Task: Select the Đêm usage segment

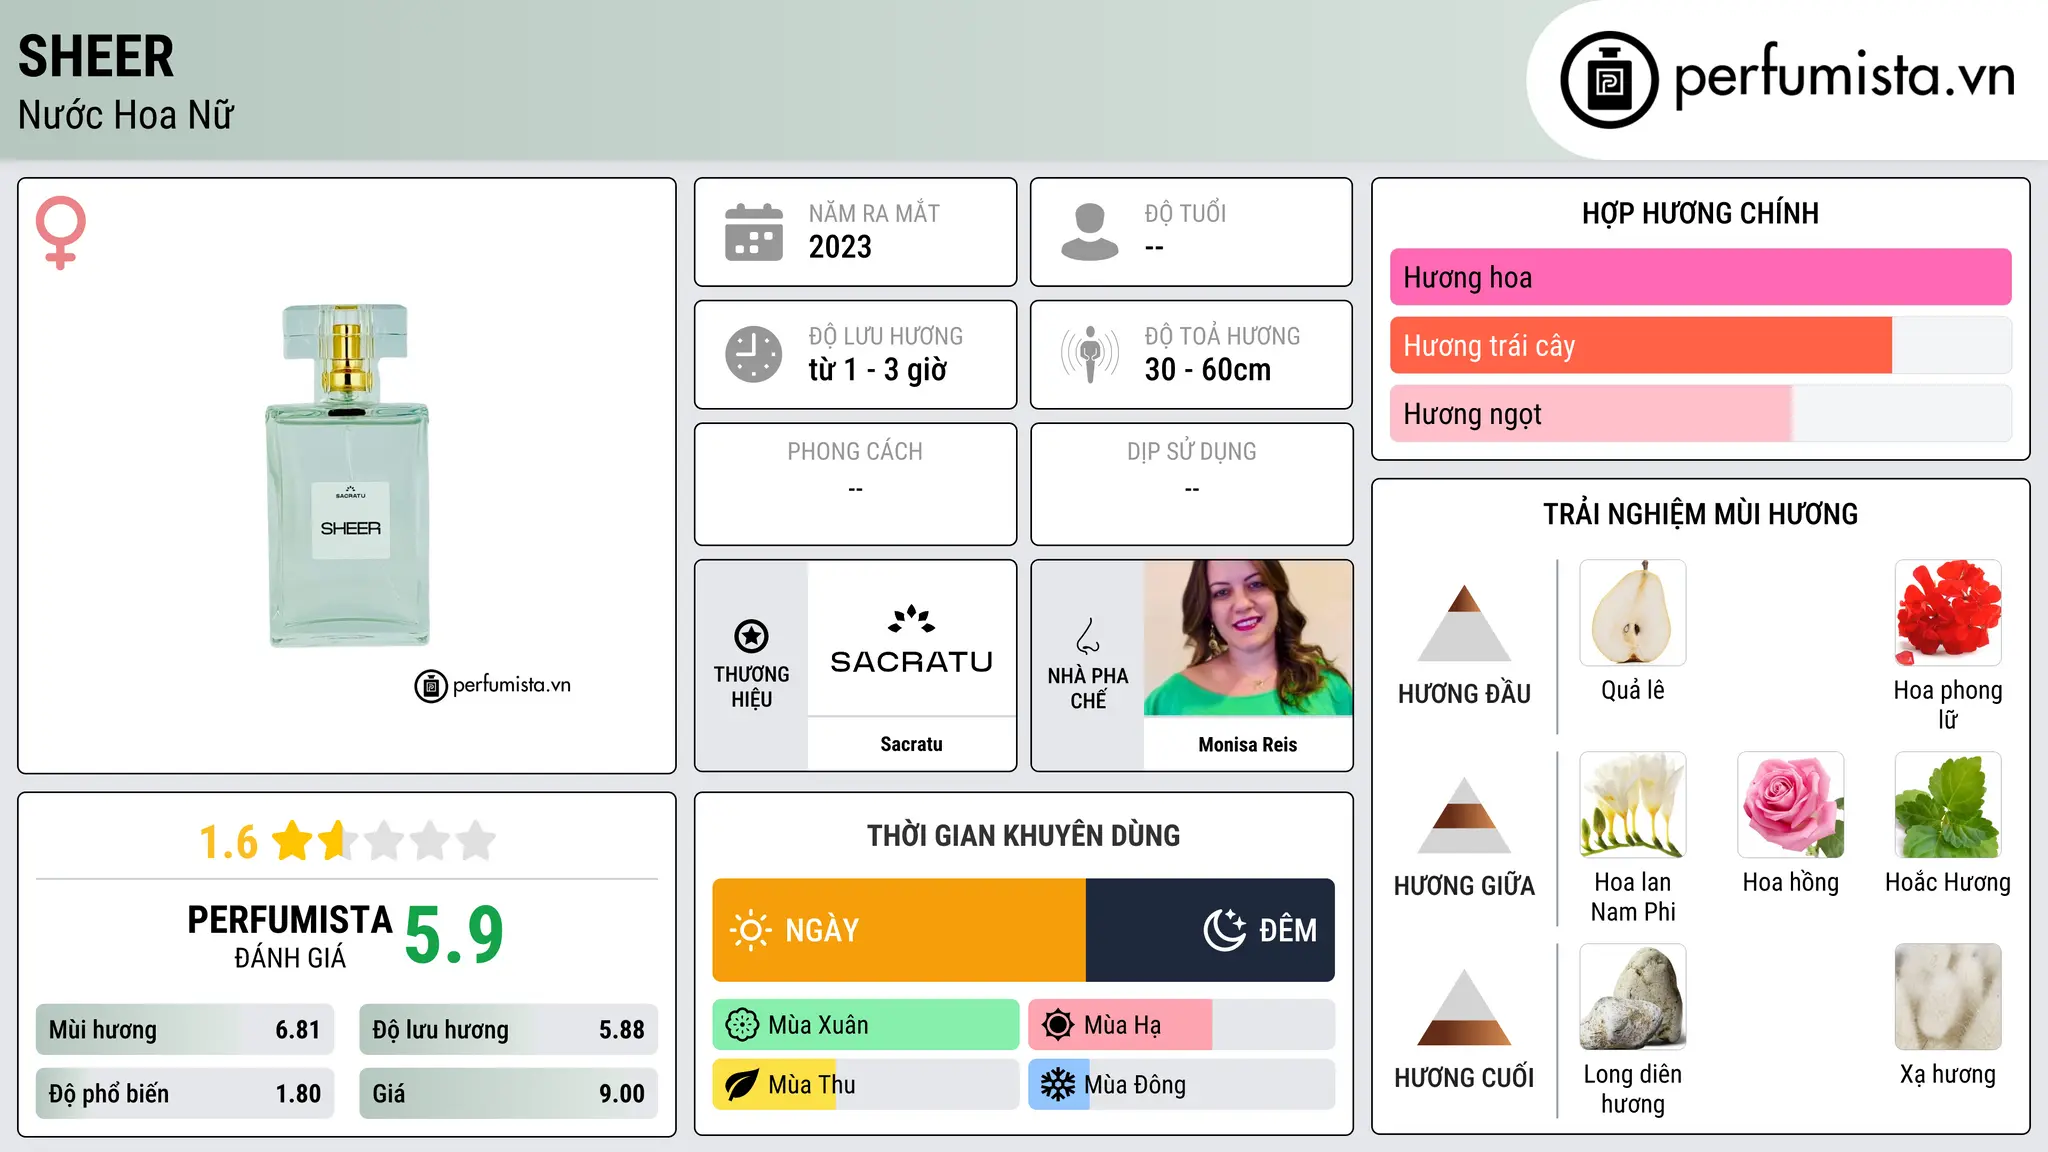Action: [x=1210, y=930]
